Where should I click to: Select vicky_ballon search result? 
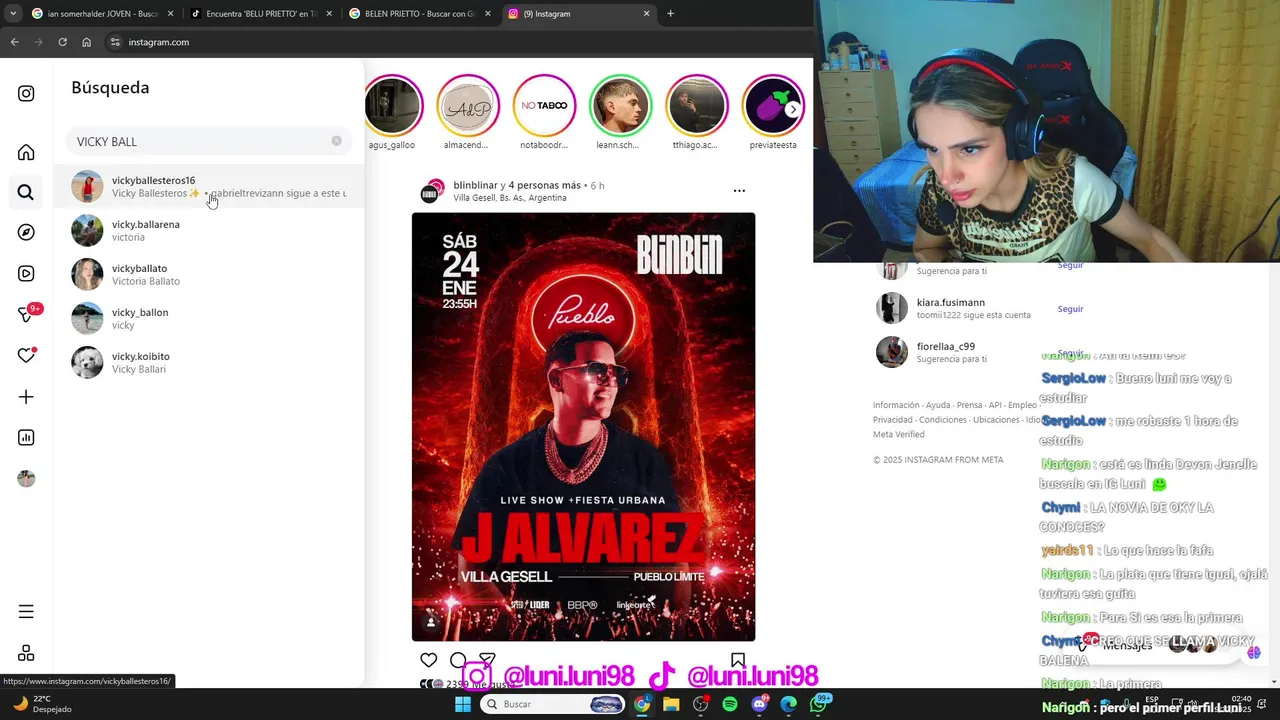208,318
